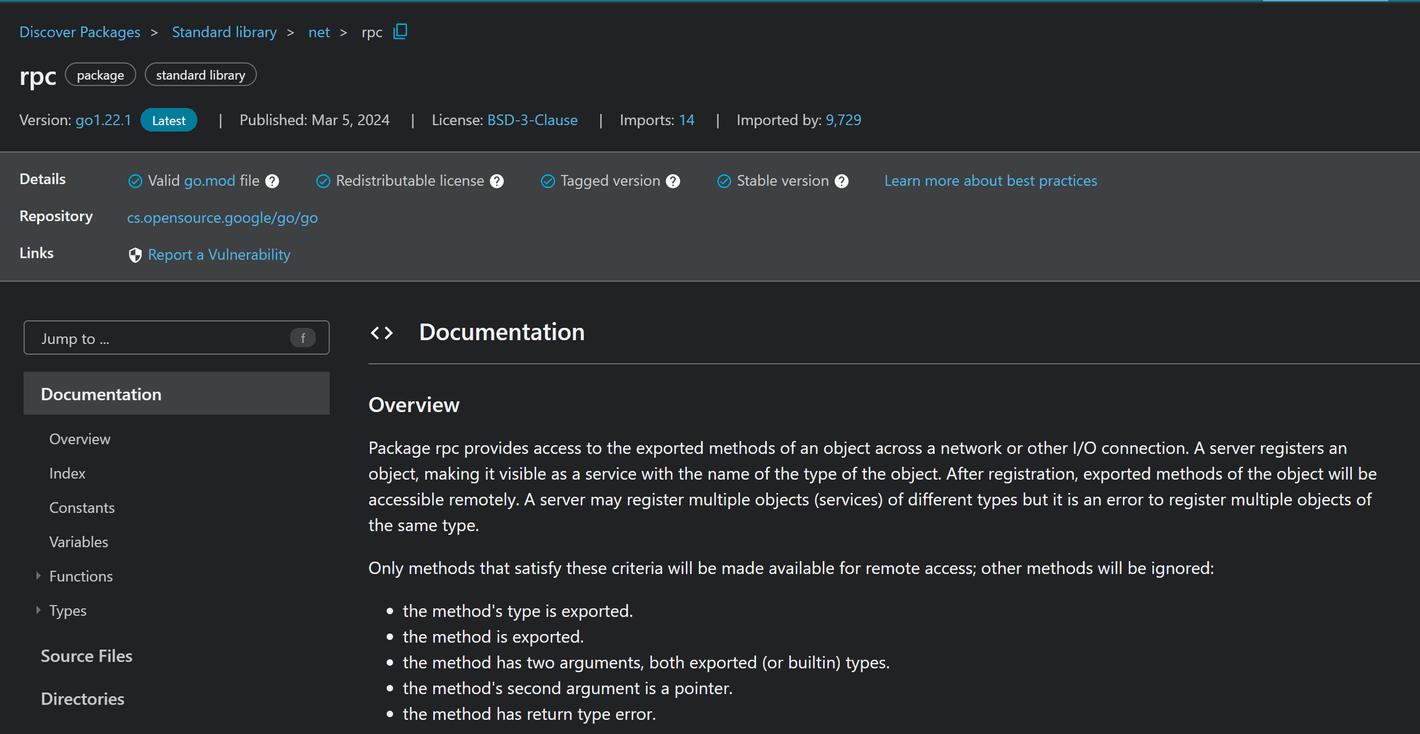
Task: Open the Directories section
Action: [x=82, y=699]
